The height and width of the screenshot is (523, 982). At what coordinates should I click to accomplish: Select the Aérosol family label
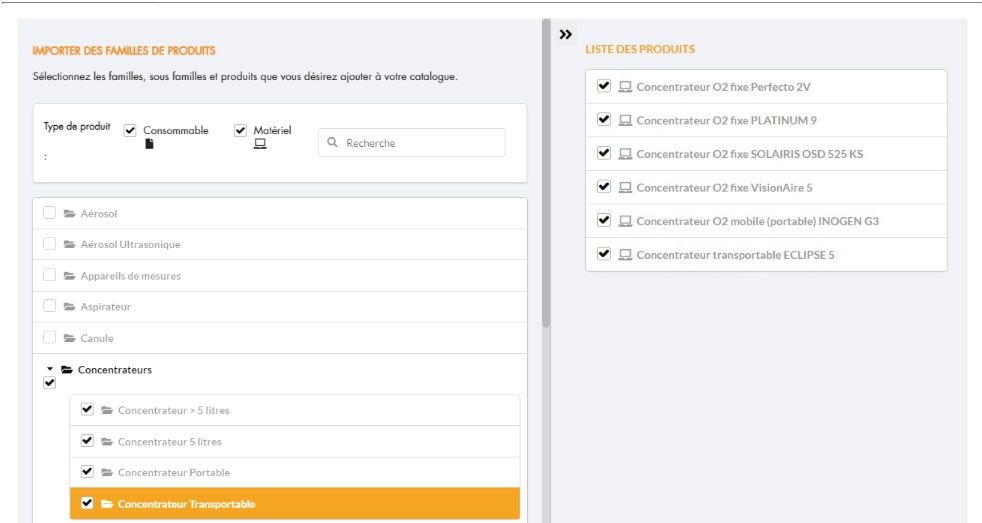point(99,214)
